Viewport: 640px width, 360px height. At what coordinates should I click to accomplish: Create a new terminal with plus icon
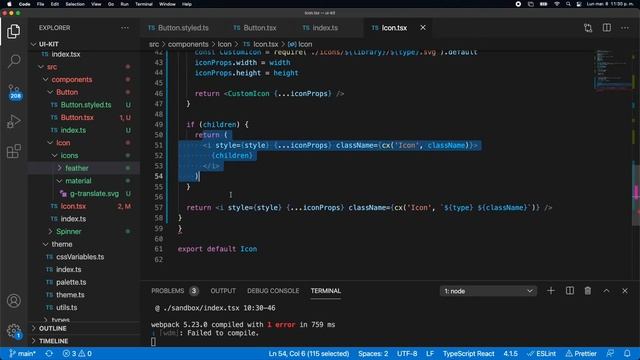551,291
